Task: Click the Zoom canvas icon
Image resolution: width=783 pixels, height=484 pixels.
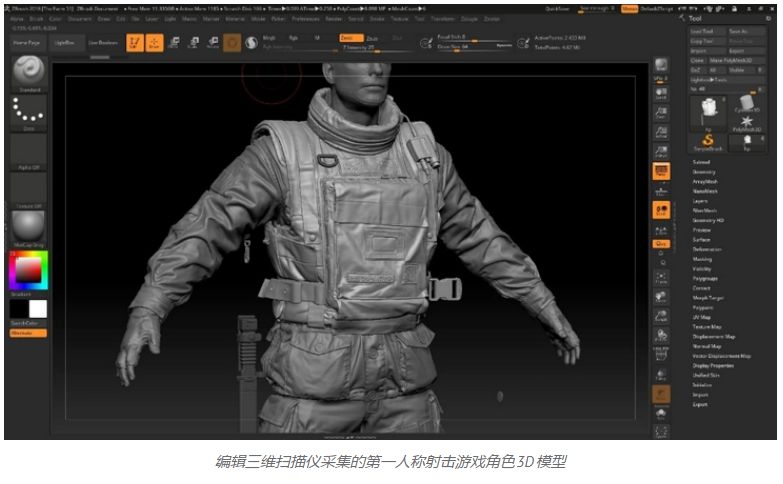Action: (661, 113)
